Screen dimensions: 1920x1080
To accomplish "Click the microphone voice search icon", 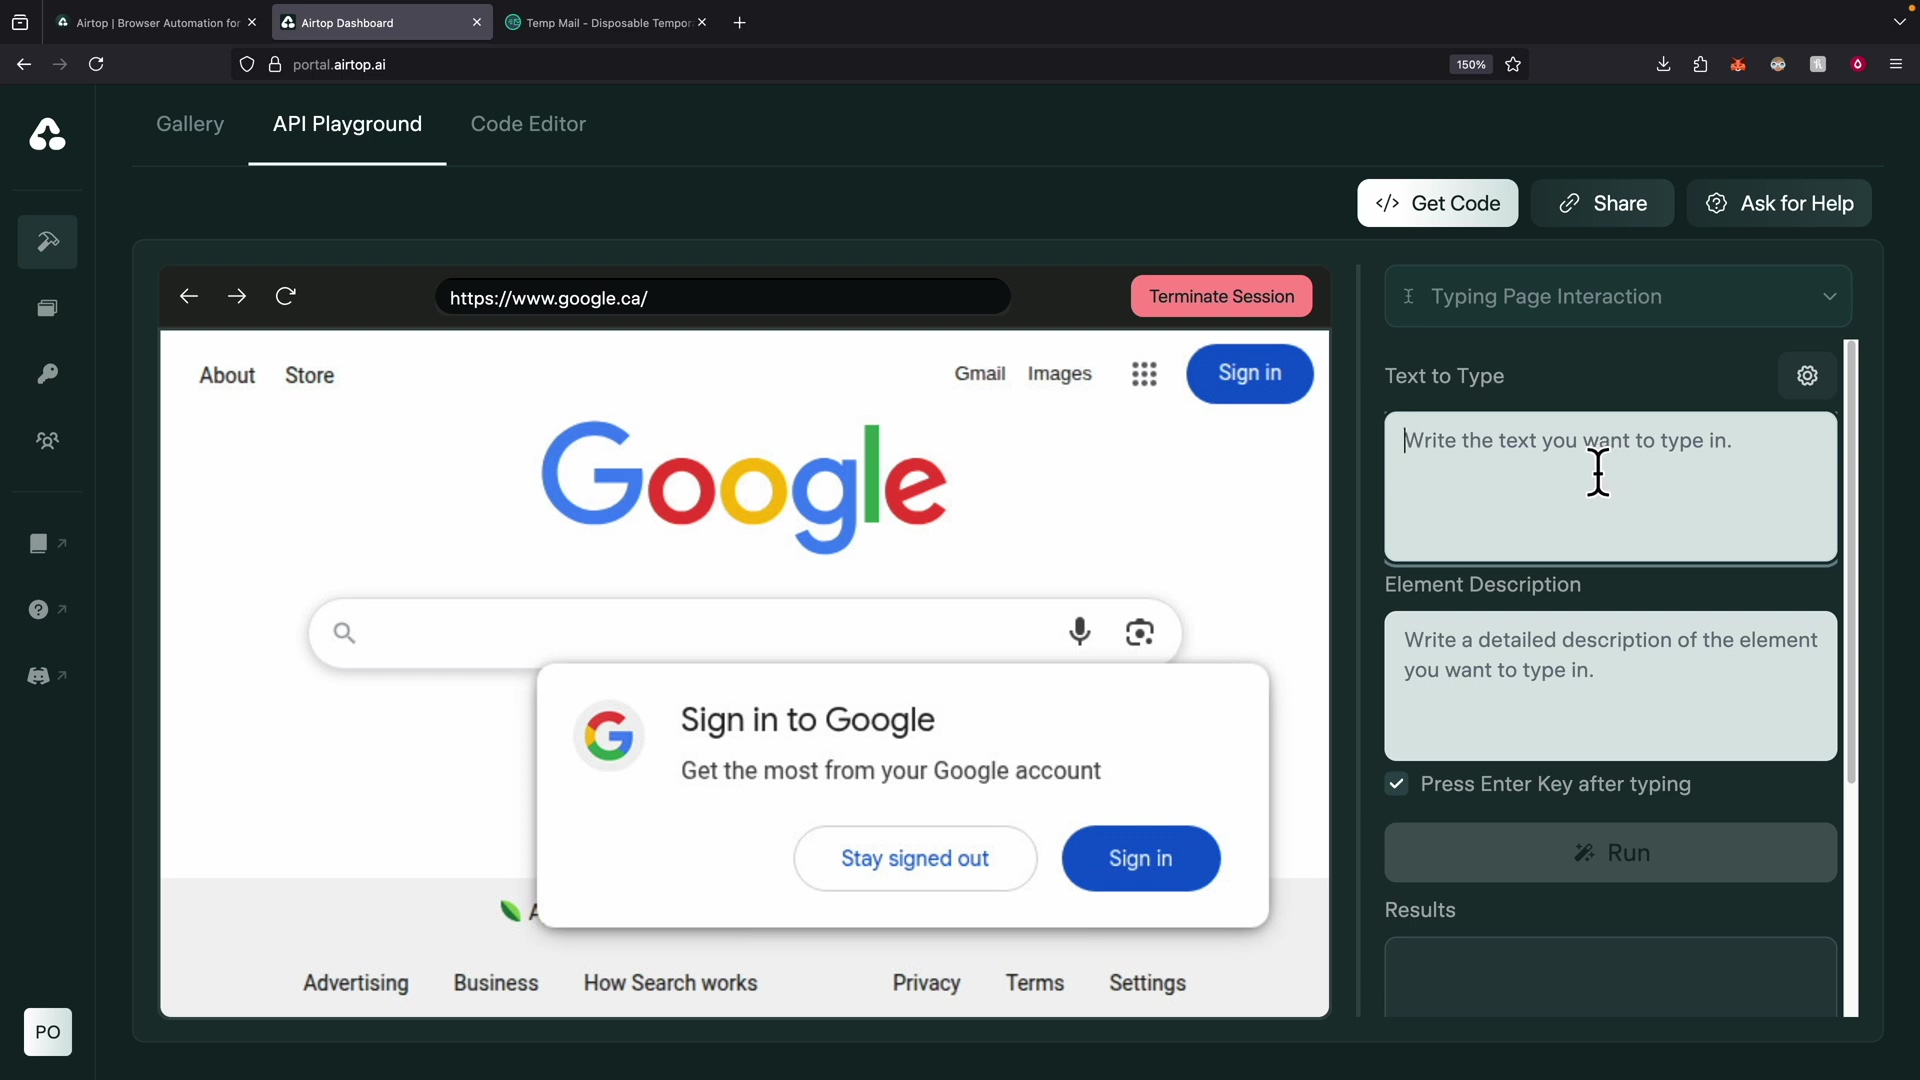I will coord(1079,632).
